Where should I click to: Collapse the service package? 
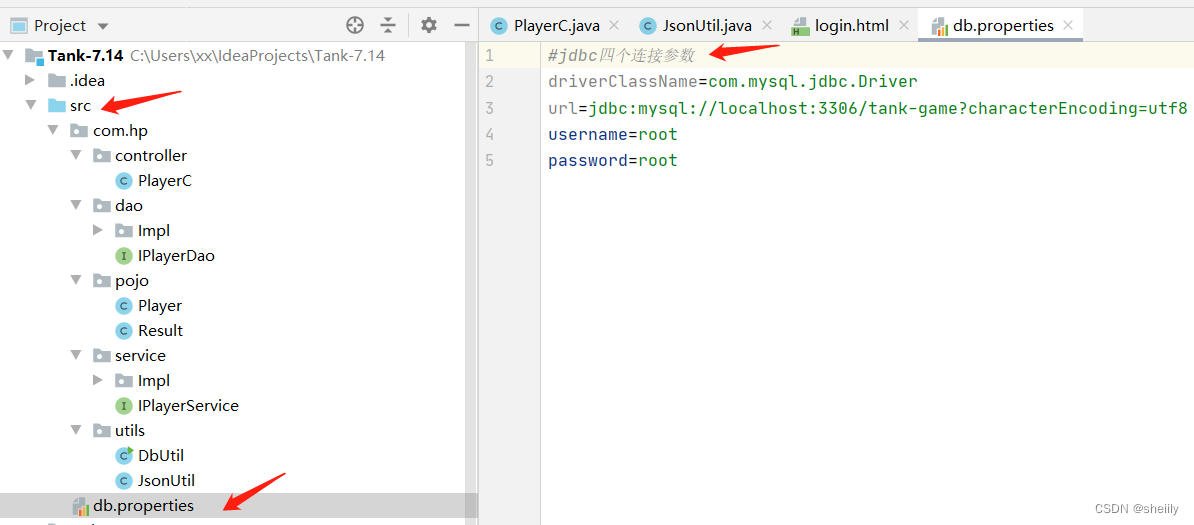[75, 355]
